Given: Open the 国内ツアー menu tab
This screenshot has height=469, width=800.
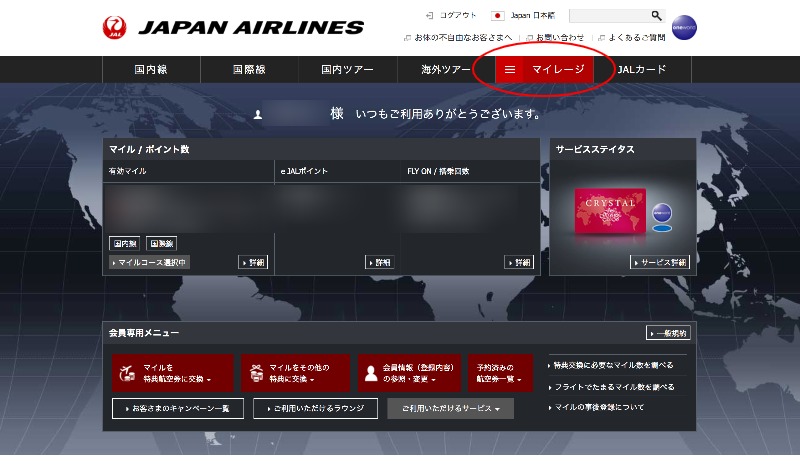Looking at the screenshot, I should coord(347,69).
